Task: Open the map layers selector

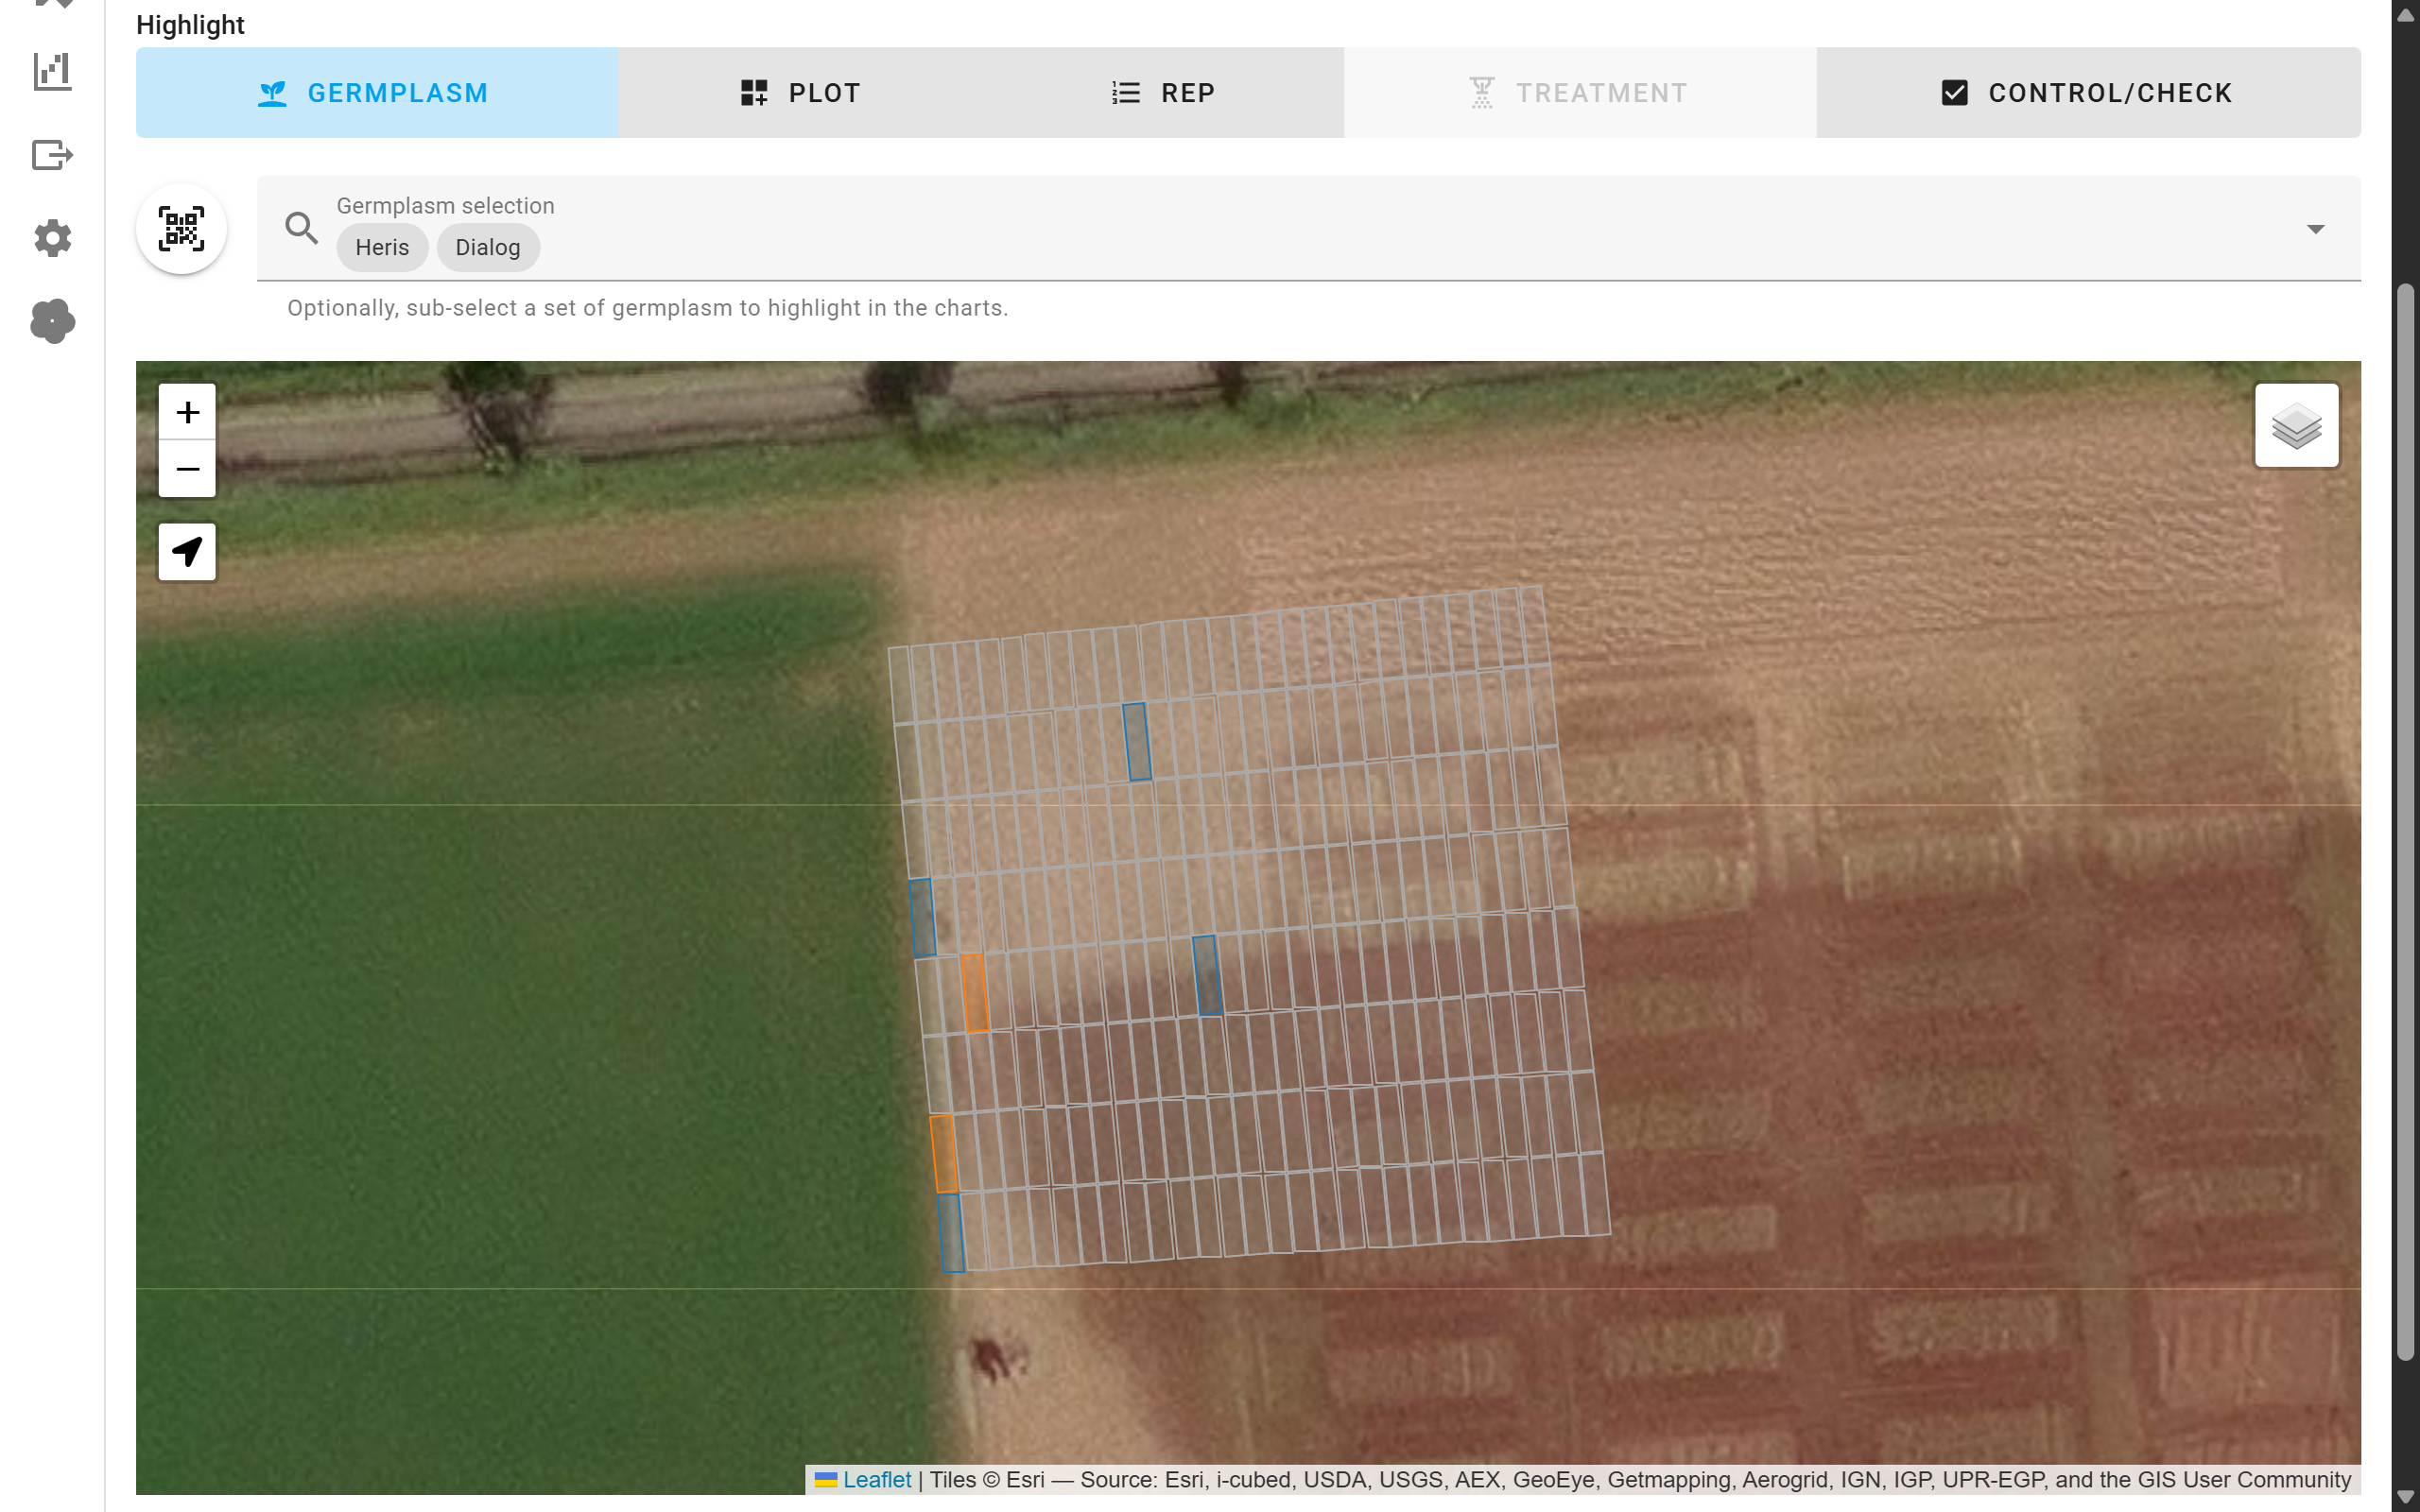Action: click(x=2296, y=426)
